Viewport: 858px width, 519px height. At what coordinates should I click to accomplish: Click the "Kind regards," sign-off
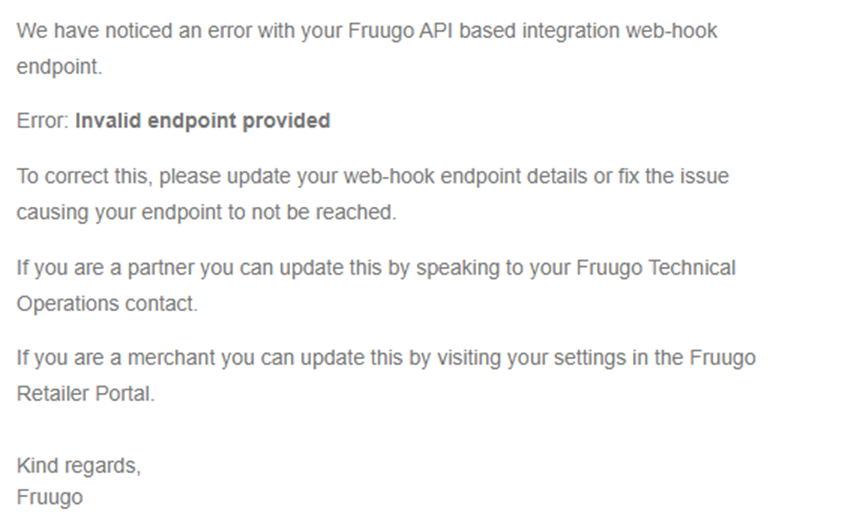coord(79,466)
